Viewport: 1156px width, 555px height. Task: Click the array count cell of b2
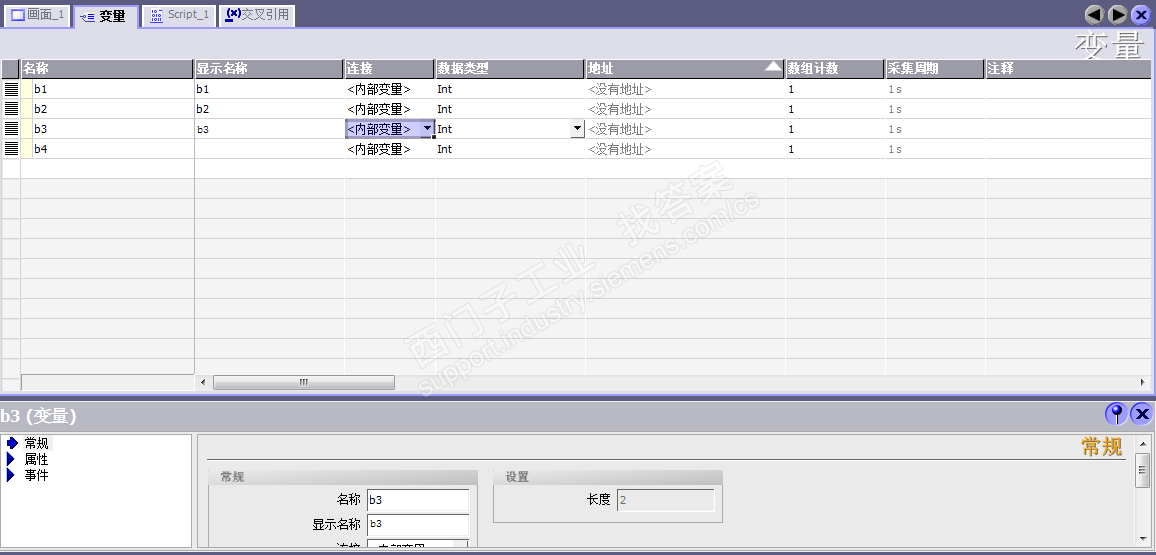click(835, 109)
